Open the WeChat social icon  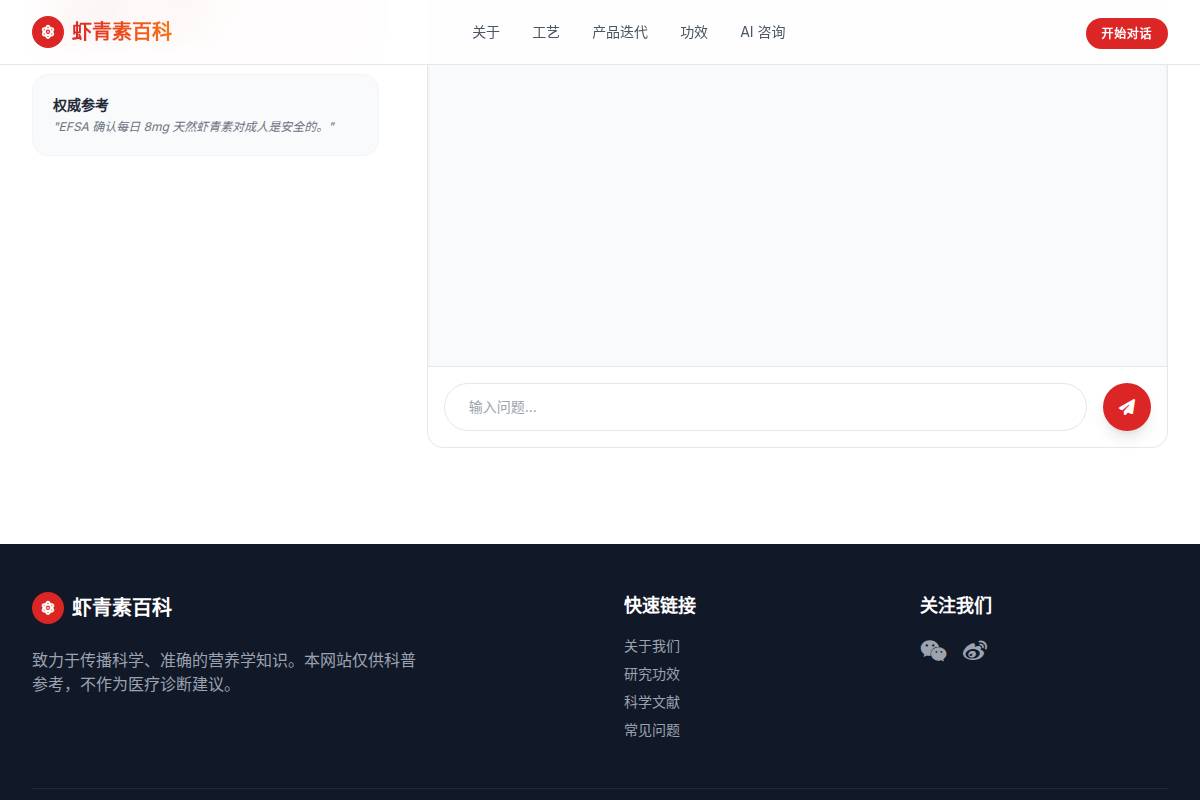click(x=933, y=651)
